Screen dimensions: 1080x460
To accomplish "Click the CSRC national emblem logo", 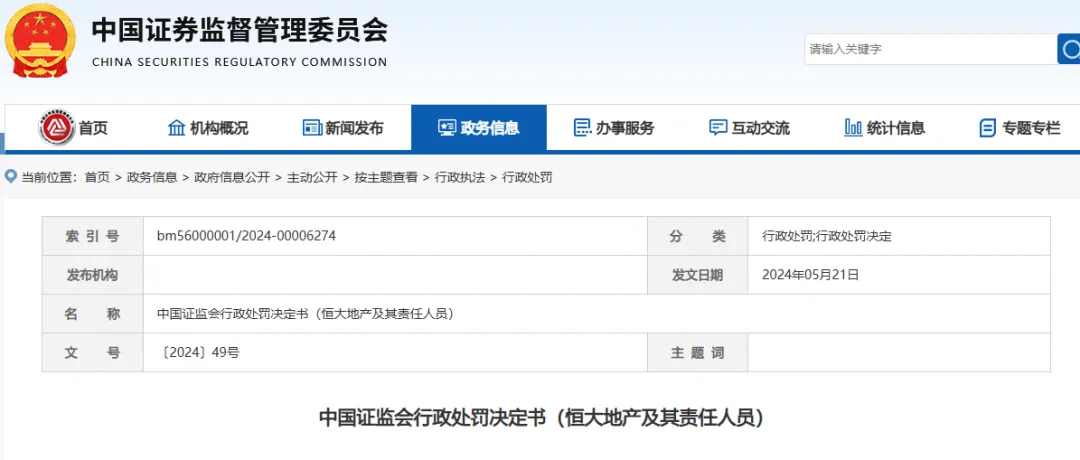I will coord(40,41).
